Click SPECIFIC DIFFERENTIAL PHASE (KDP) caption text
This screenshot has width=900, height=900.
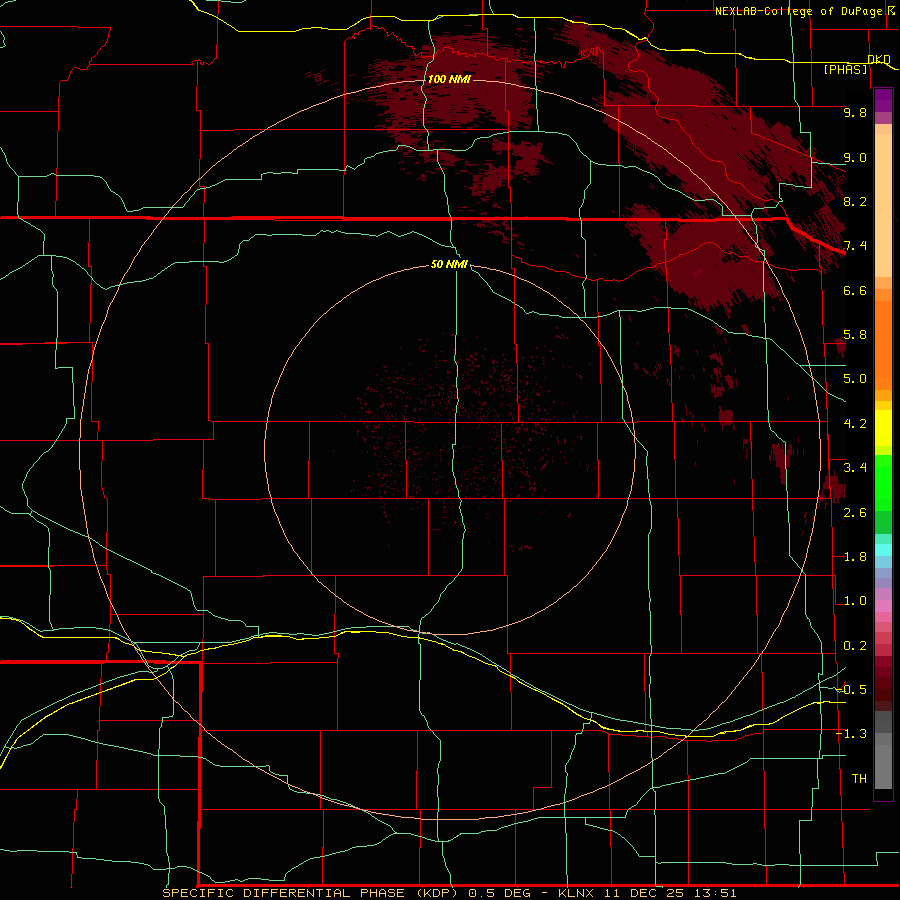[310, 893]
